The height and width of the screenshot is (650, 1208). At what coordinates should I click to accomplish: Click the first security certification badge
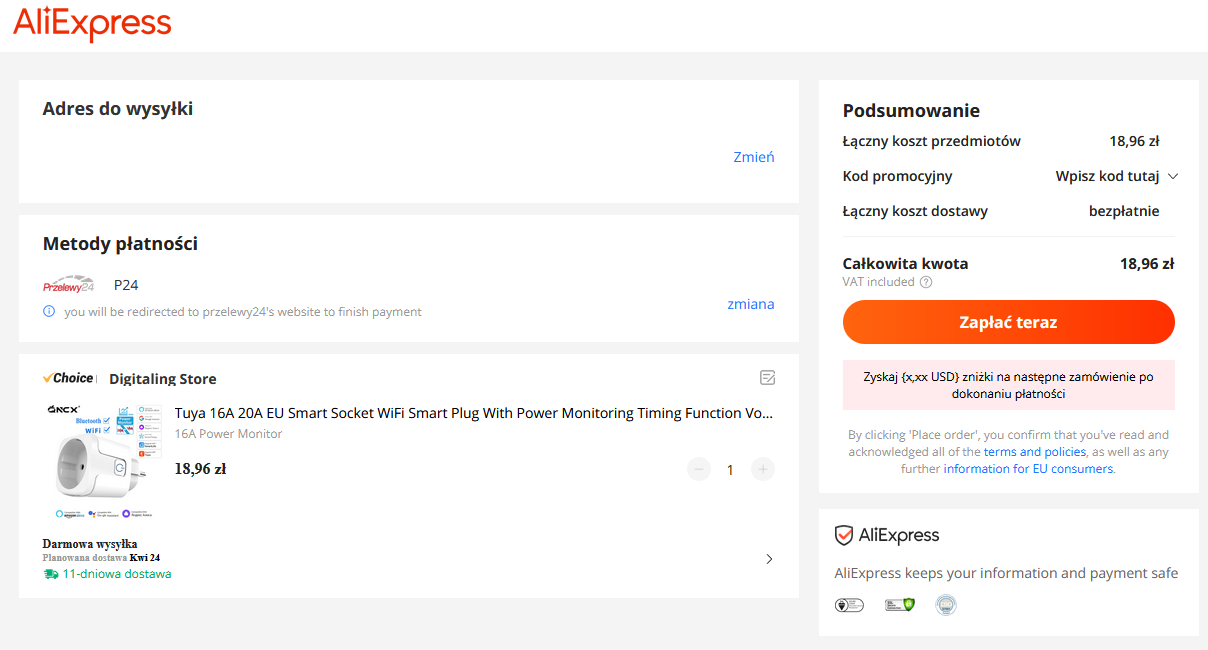(849, 605)
